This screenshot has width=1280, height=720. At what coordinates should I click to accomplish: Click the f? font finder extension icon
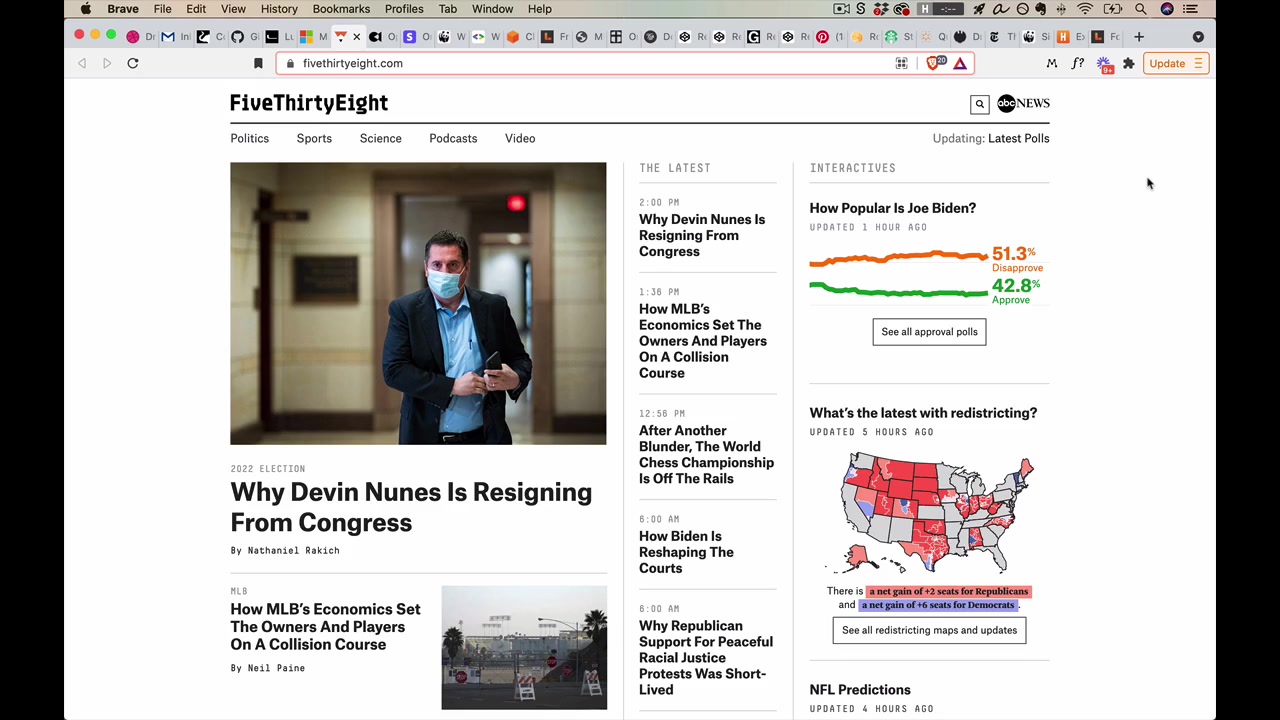[1077, 63]
